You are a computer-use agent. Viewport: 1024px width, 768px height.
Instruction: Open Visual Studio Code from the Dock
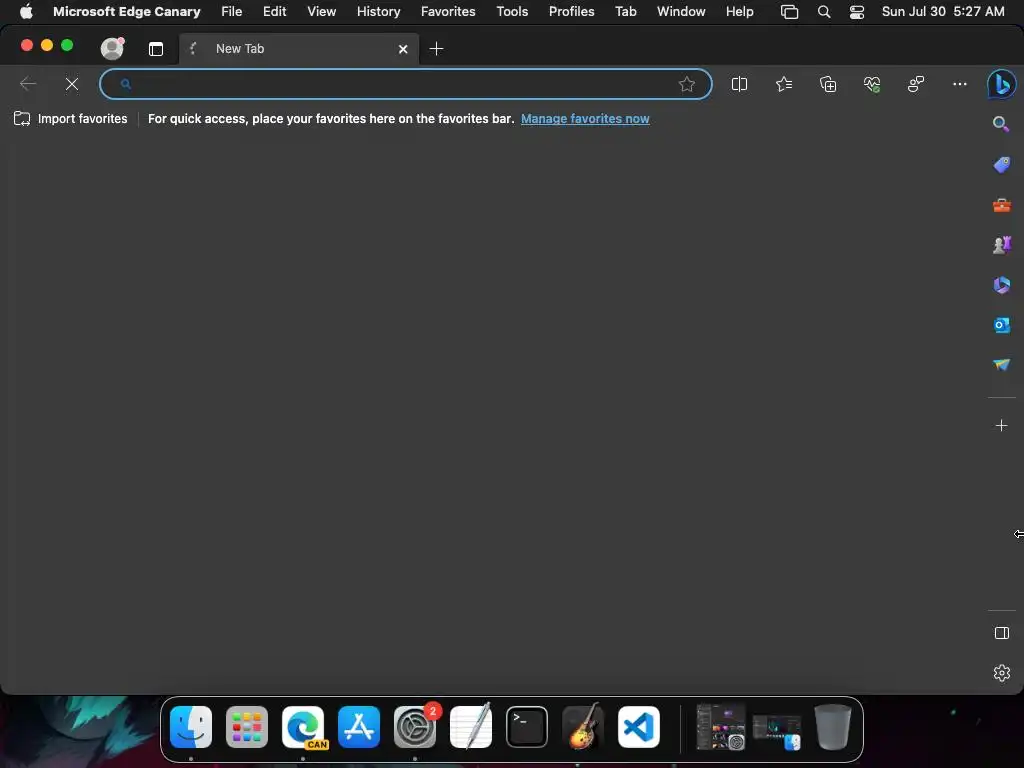[639, 727]
